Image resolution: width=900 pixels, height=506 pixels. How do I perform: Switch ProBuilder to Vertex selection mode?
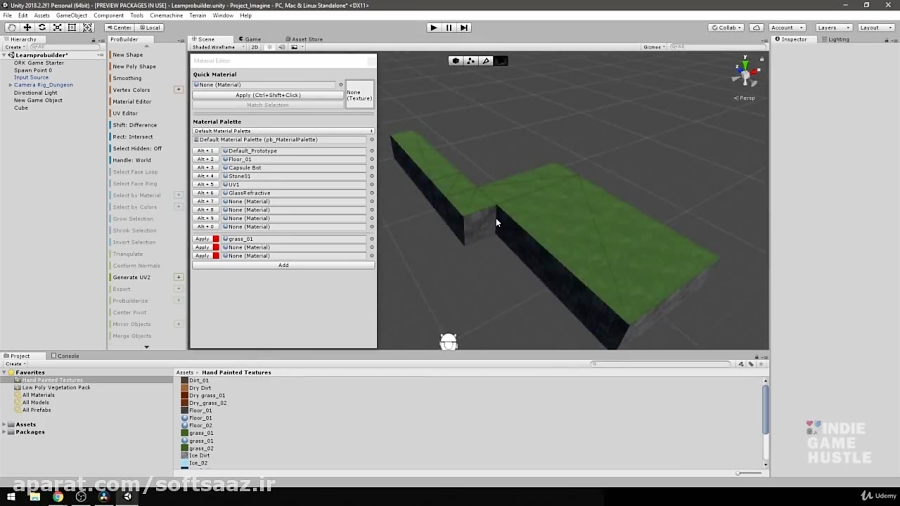pyautogui.click(x=471, y=61)
